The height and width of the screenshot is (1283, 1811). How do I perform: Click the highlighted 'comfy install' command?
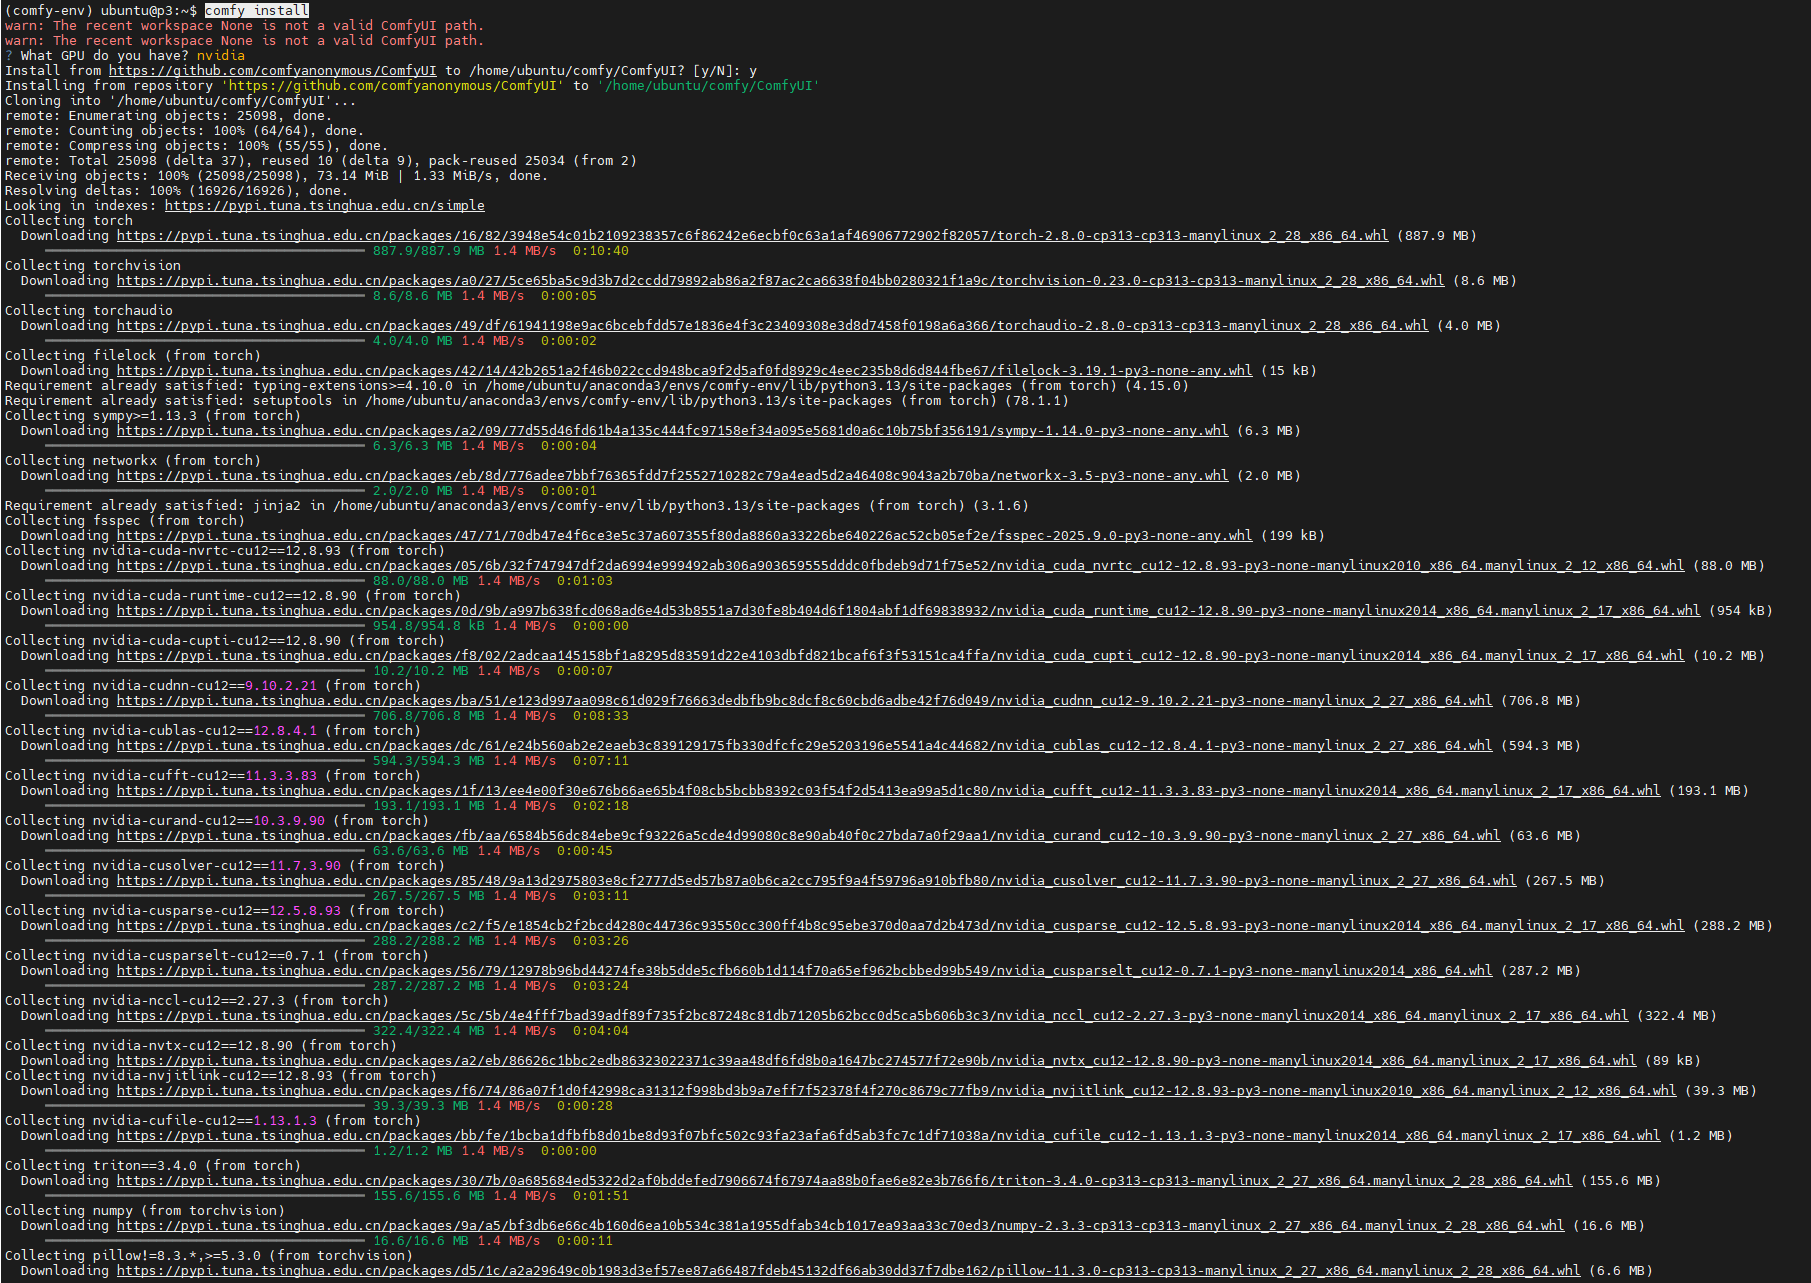coord(257,10)
